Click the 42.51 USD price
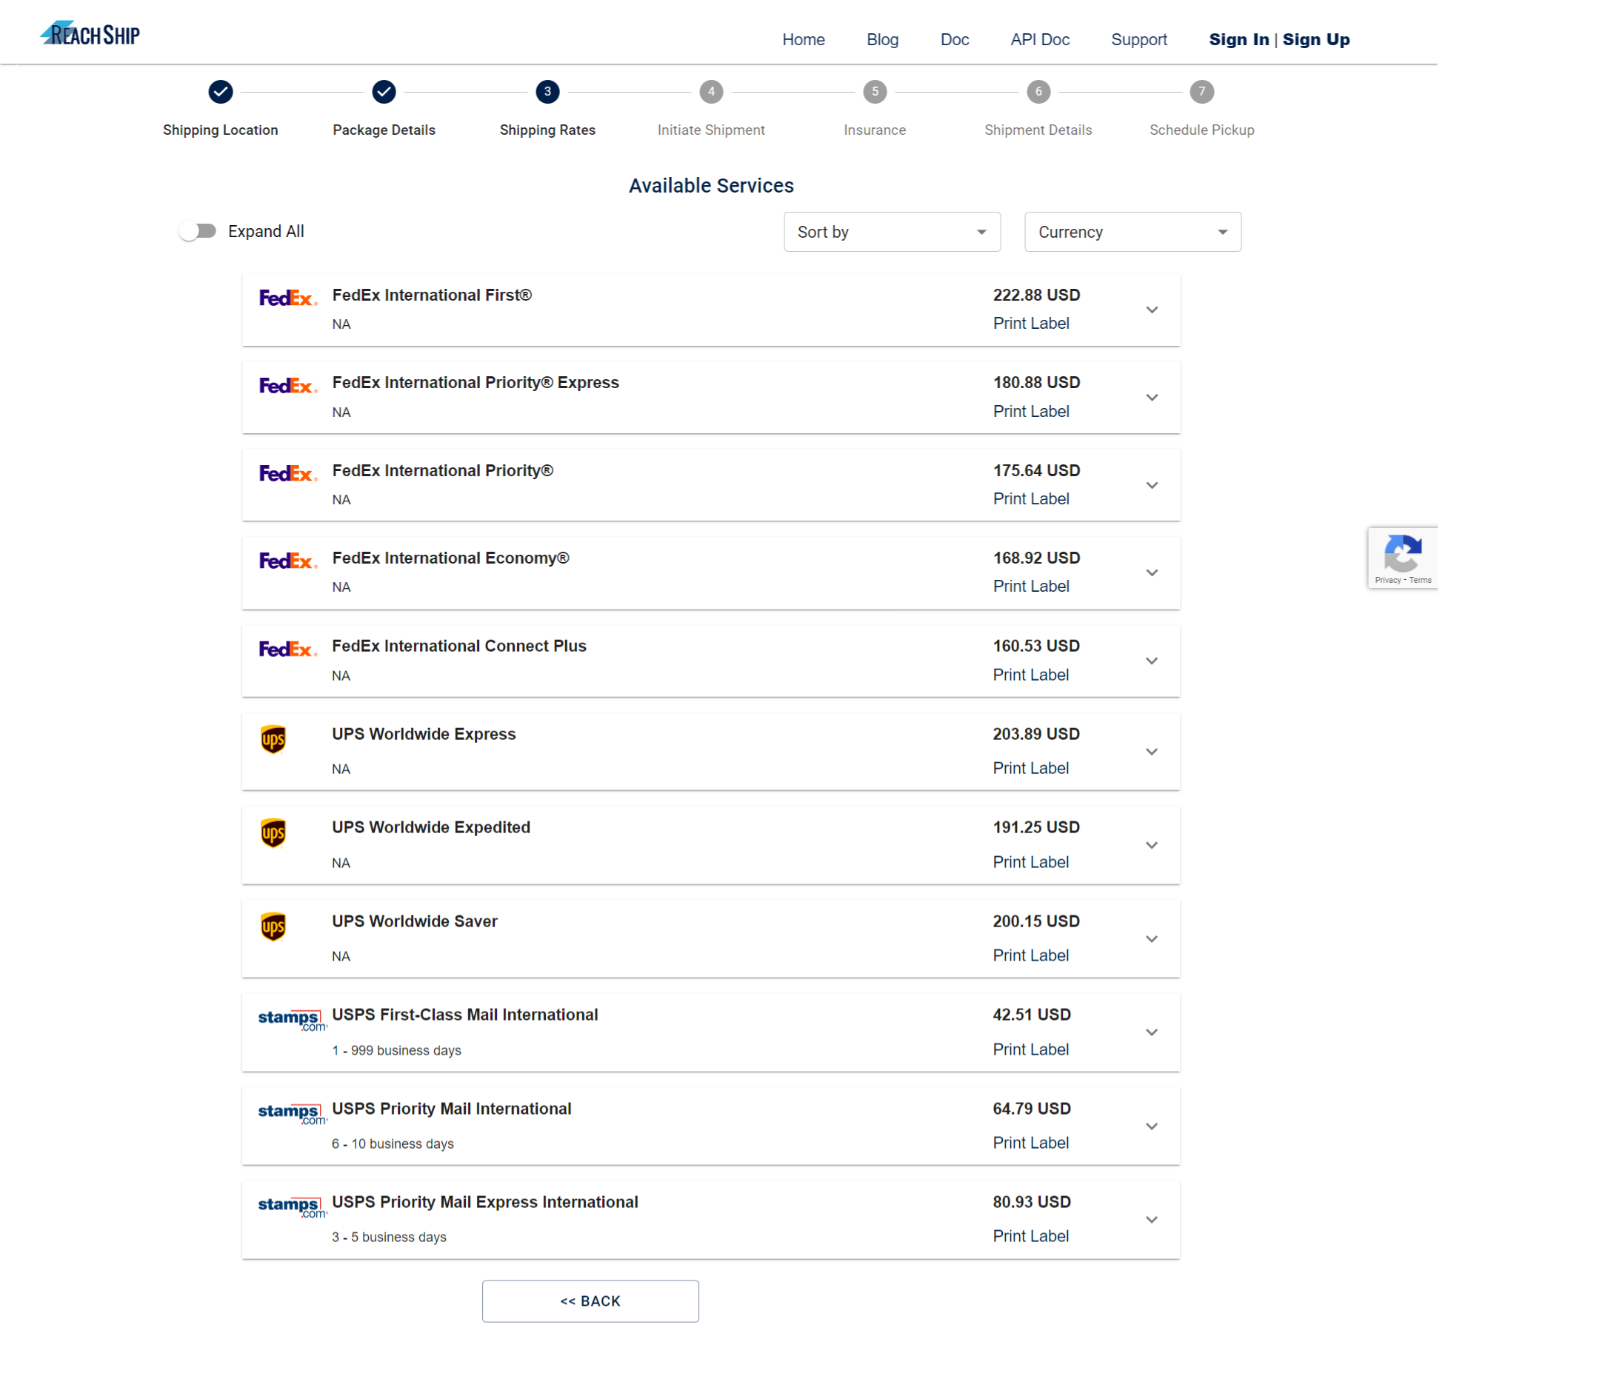This screenshot has width=1608, height=1379. (1032, 1014)
